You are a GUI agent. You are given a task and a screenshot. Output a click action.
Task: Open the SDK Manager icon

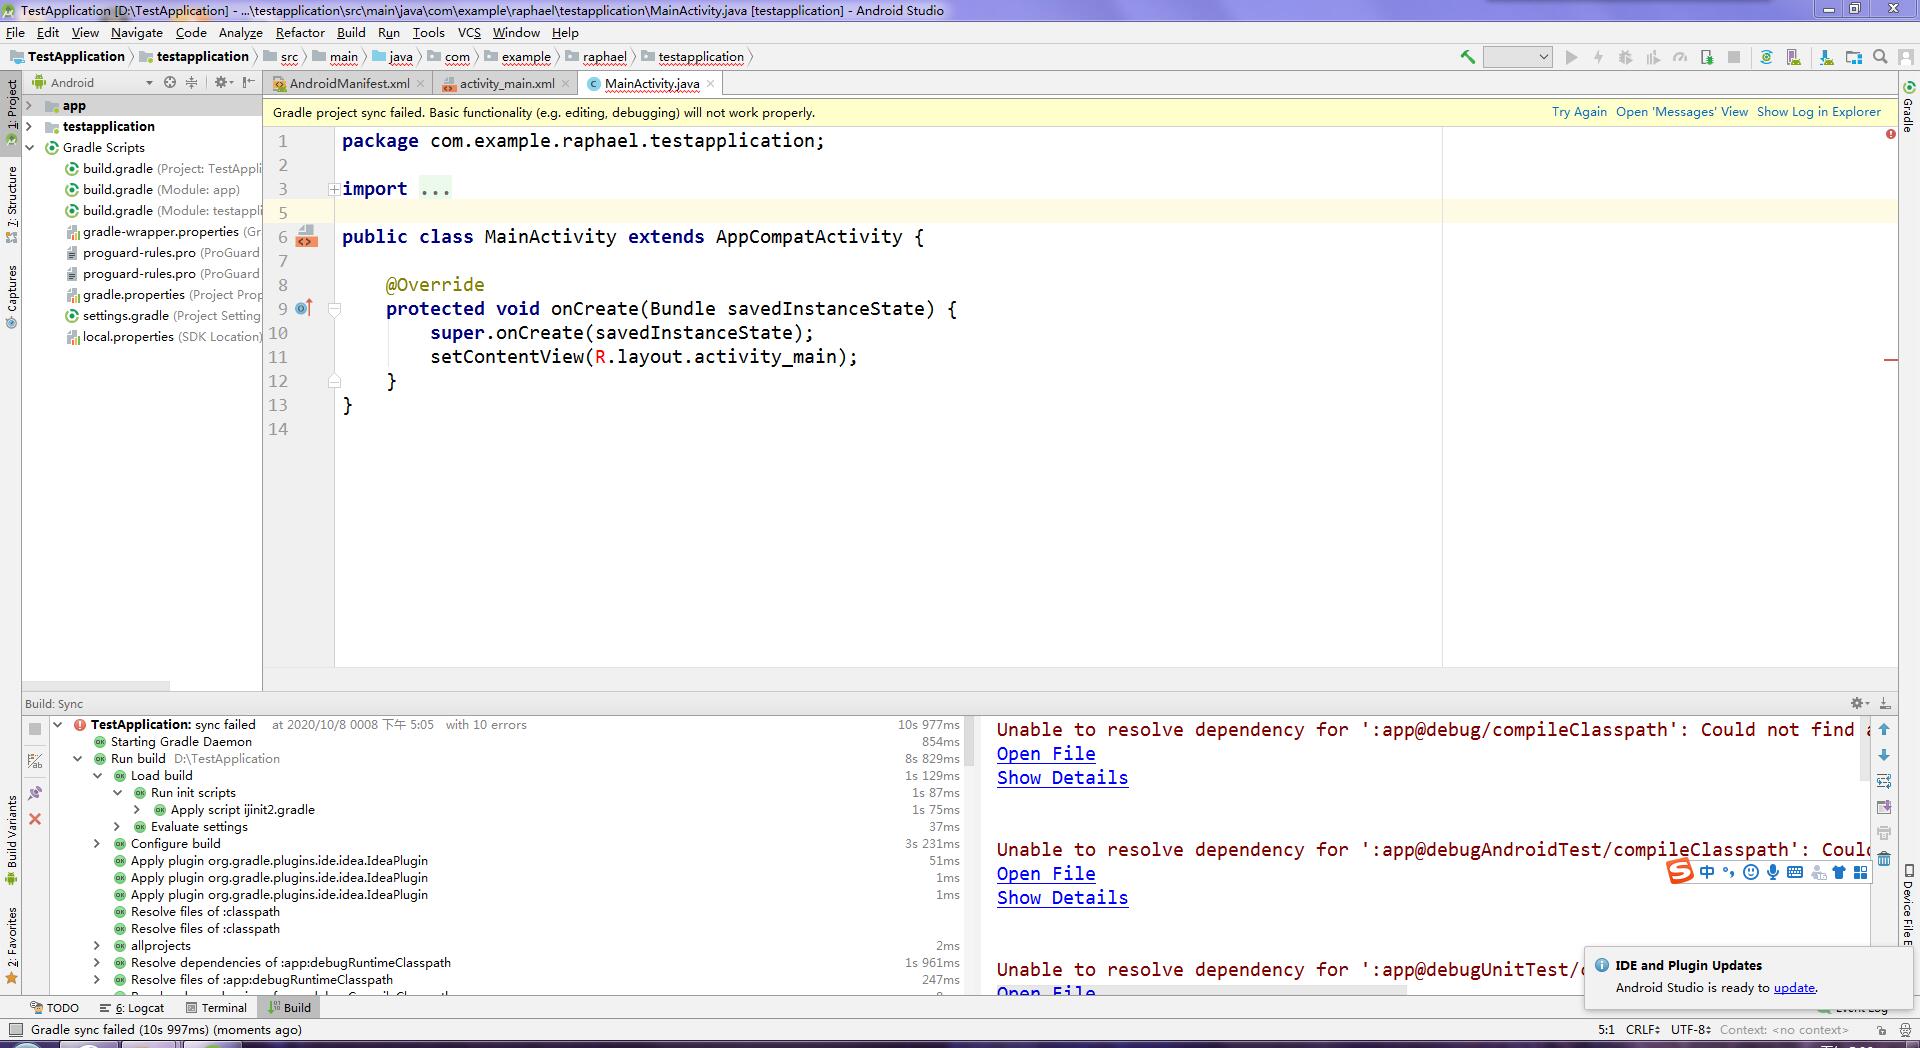click(x=1826, y=57)
